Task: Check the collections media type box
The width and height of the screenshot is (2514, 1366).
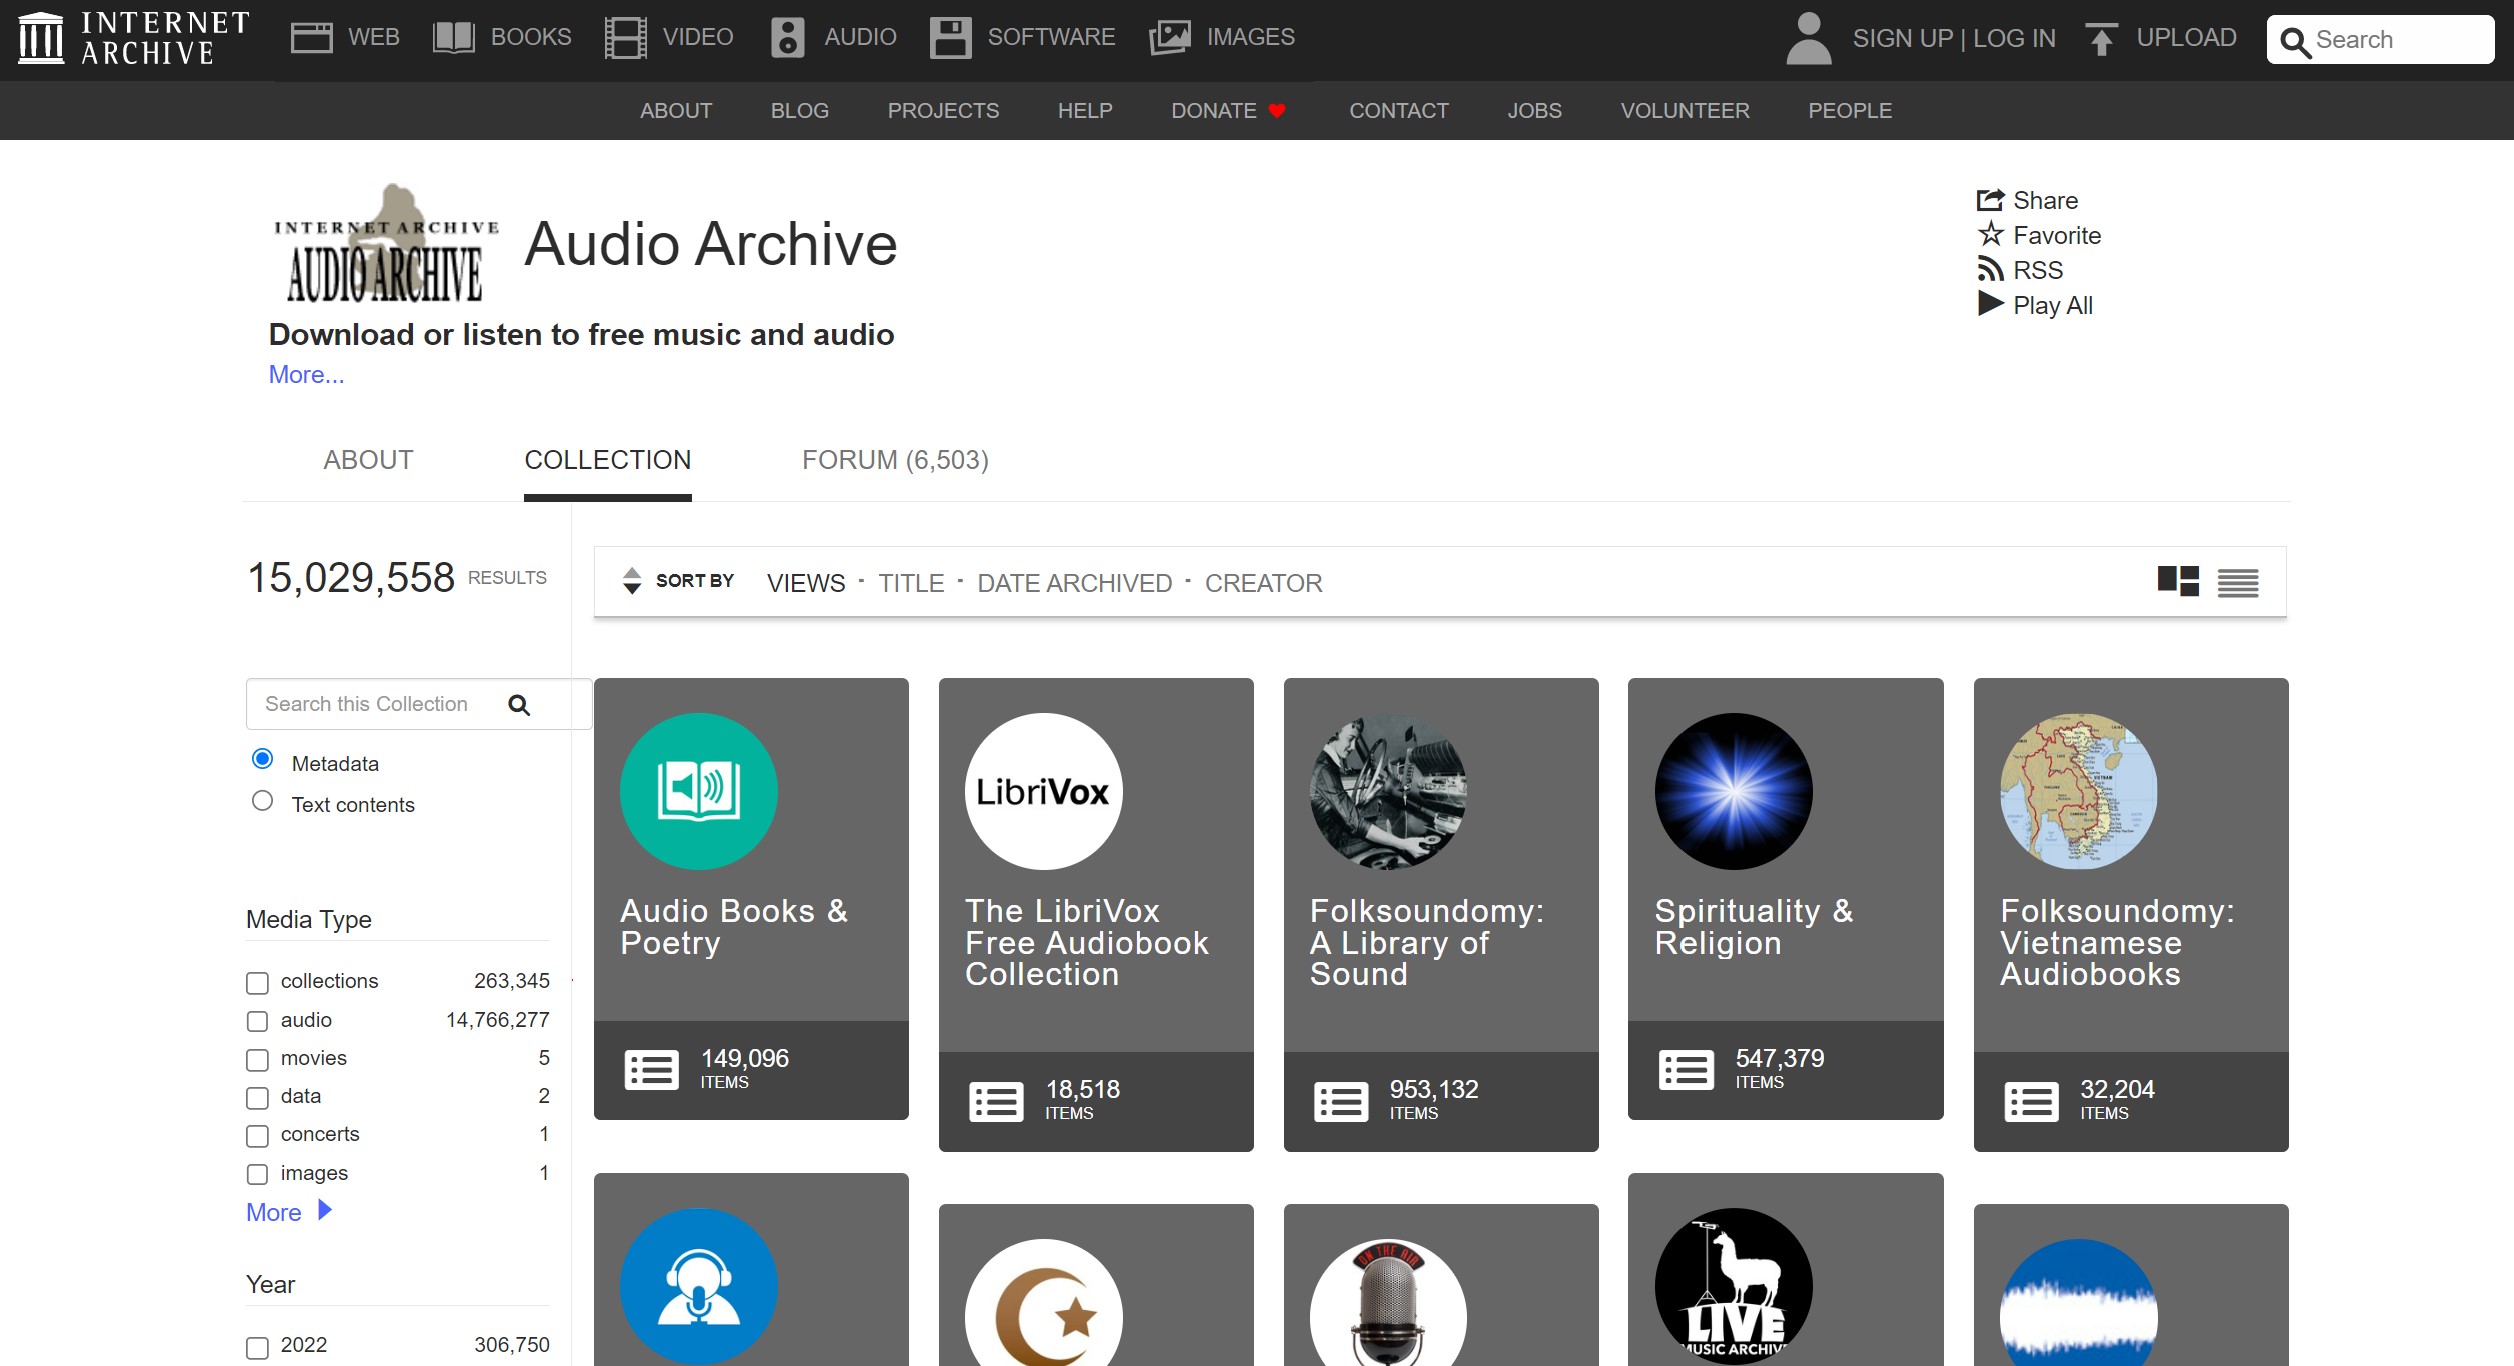Action: 257,983
